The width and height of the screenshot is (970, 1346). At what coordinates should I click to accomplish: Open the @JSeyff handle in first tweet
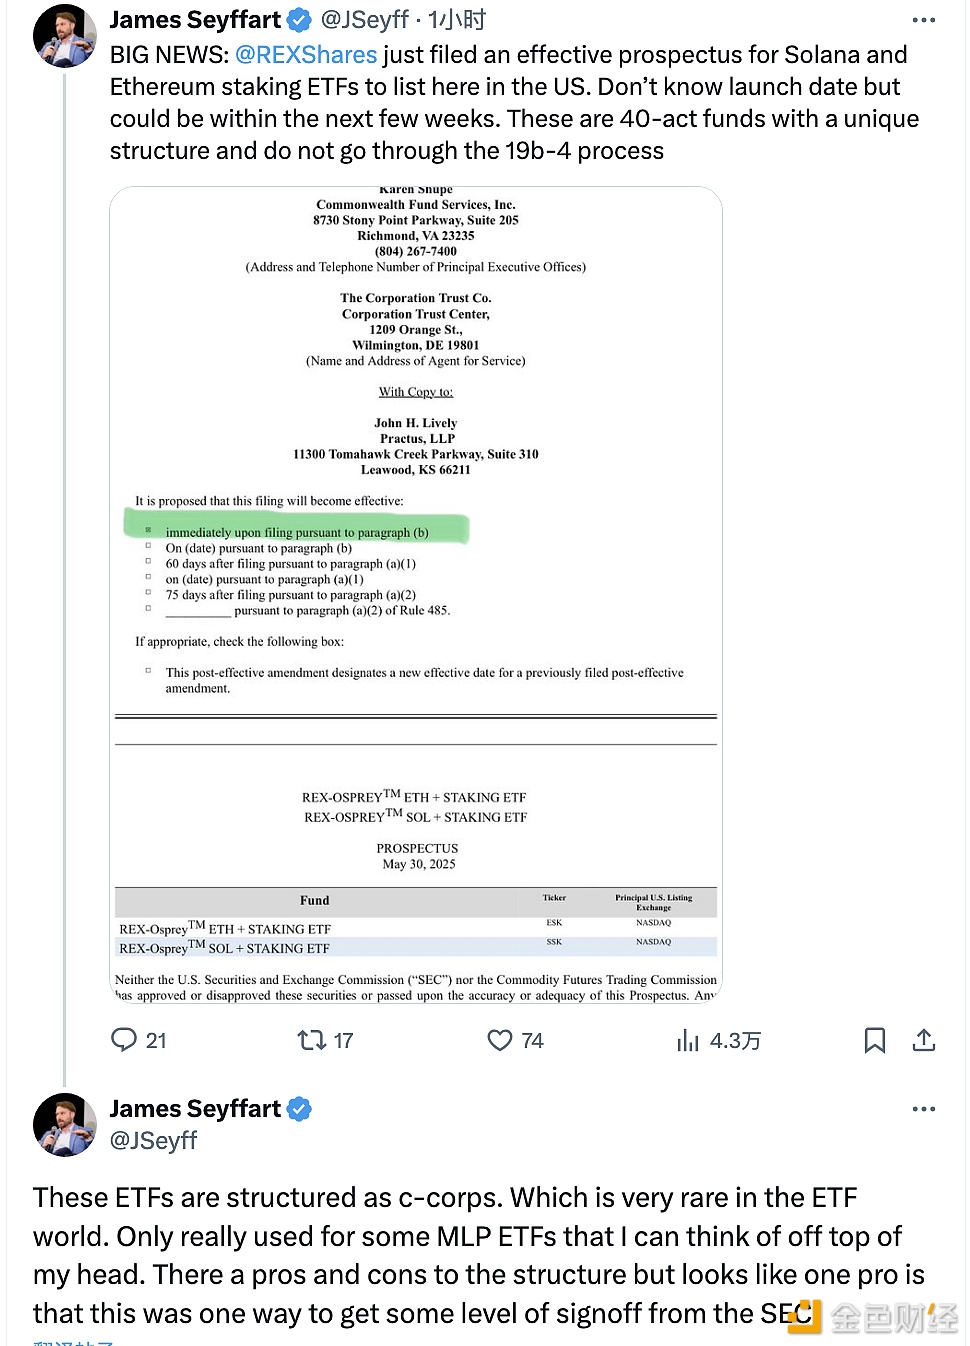tap(365, 20)
